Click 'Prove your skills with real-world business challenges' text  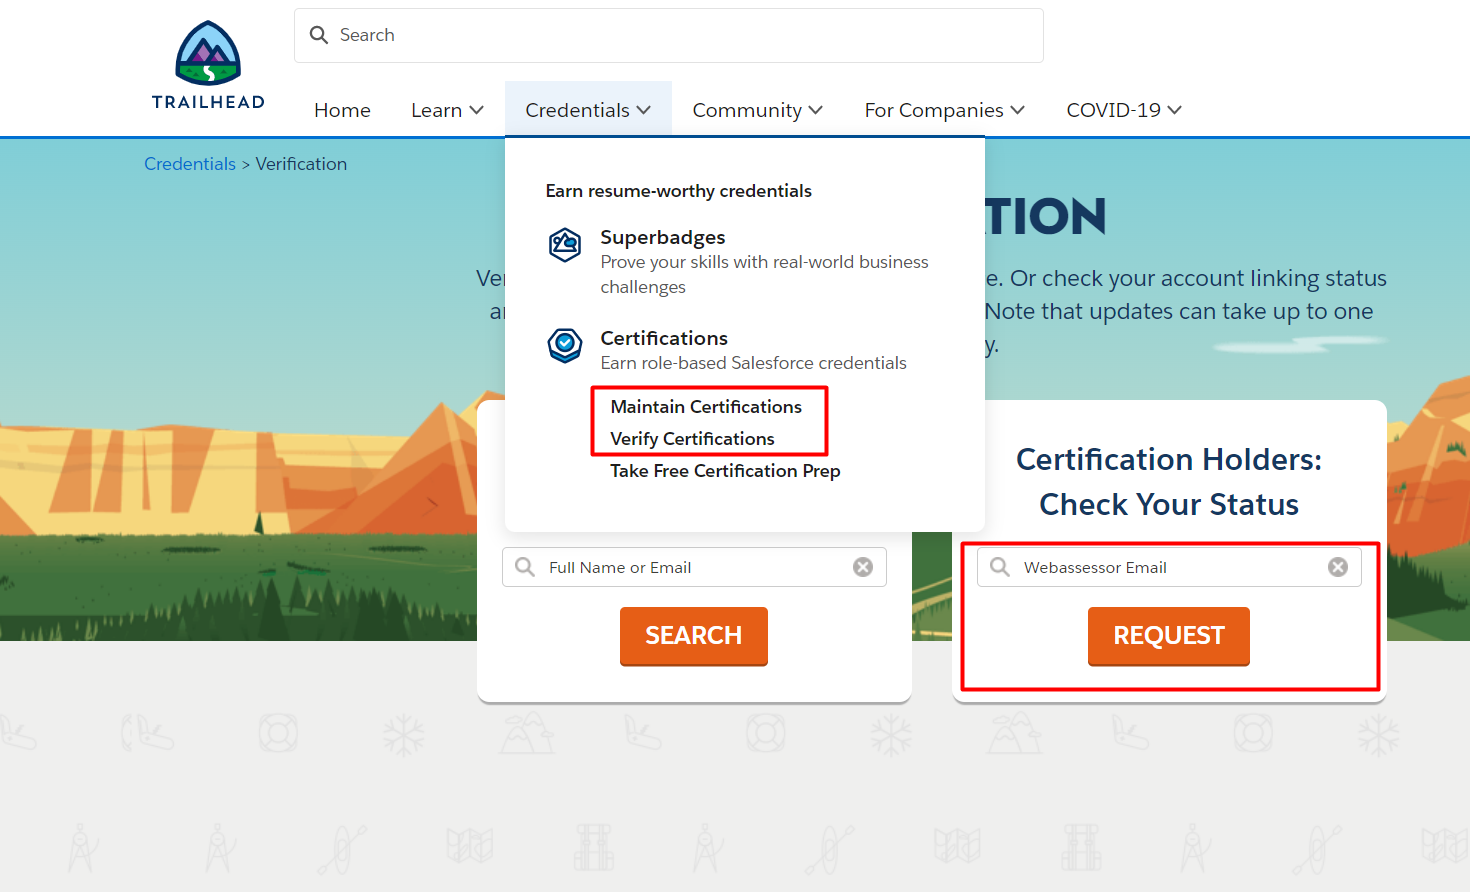tap(764, 274)
